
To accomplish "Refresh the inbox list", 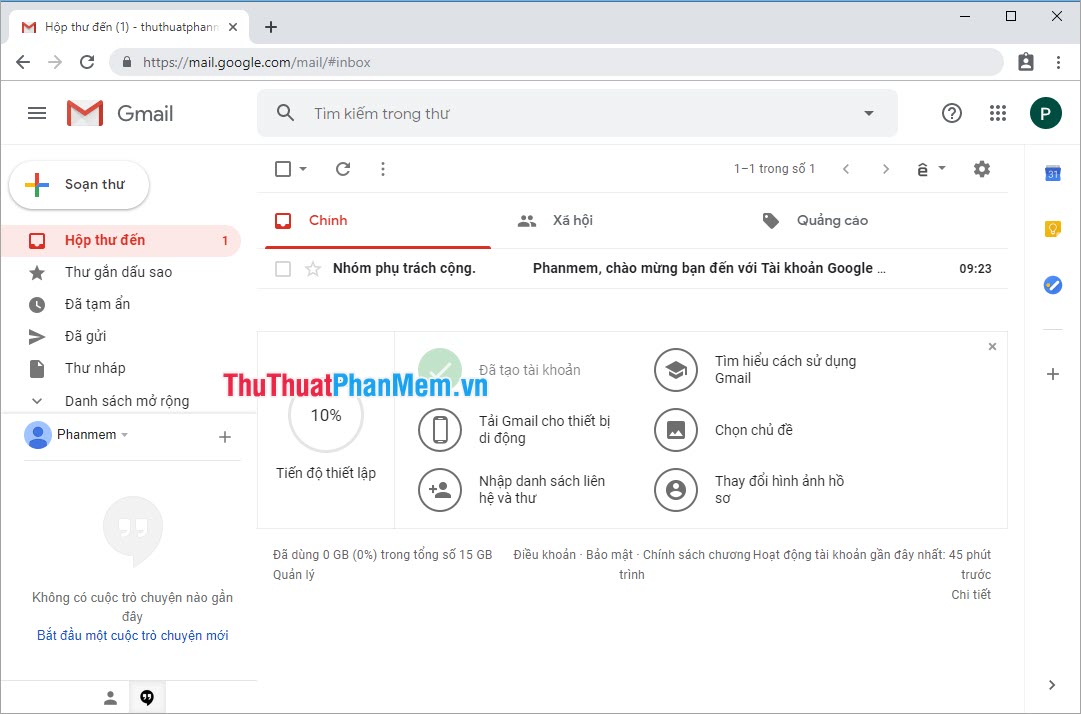I will pyautogui.click(x=343, y=169).
